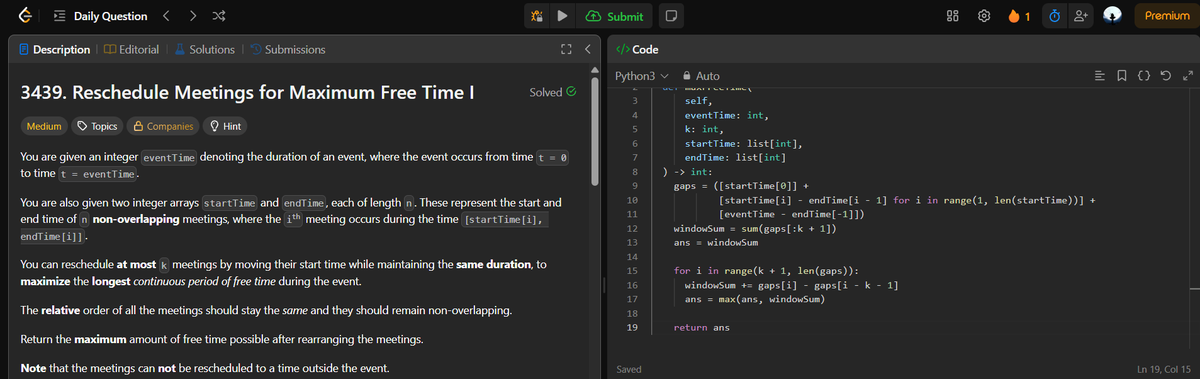
Task: Open the Python3 language dropdown
Action: tap(642, 76)
